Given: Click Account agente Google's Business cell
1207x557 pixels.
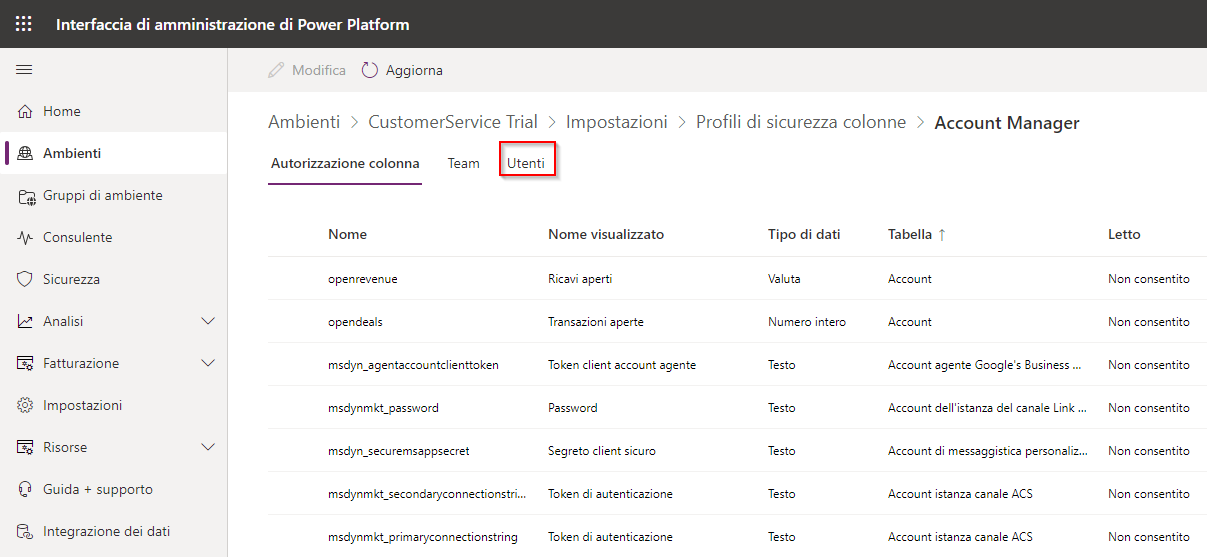Looking at the screenshot, I should 985,365.
